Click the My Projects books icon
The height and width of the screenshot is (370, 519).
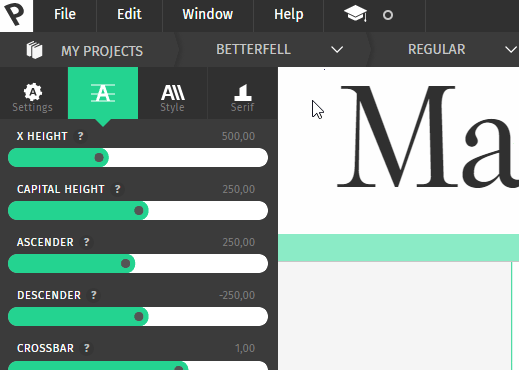coord(34,50)
